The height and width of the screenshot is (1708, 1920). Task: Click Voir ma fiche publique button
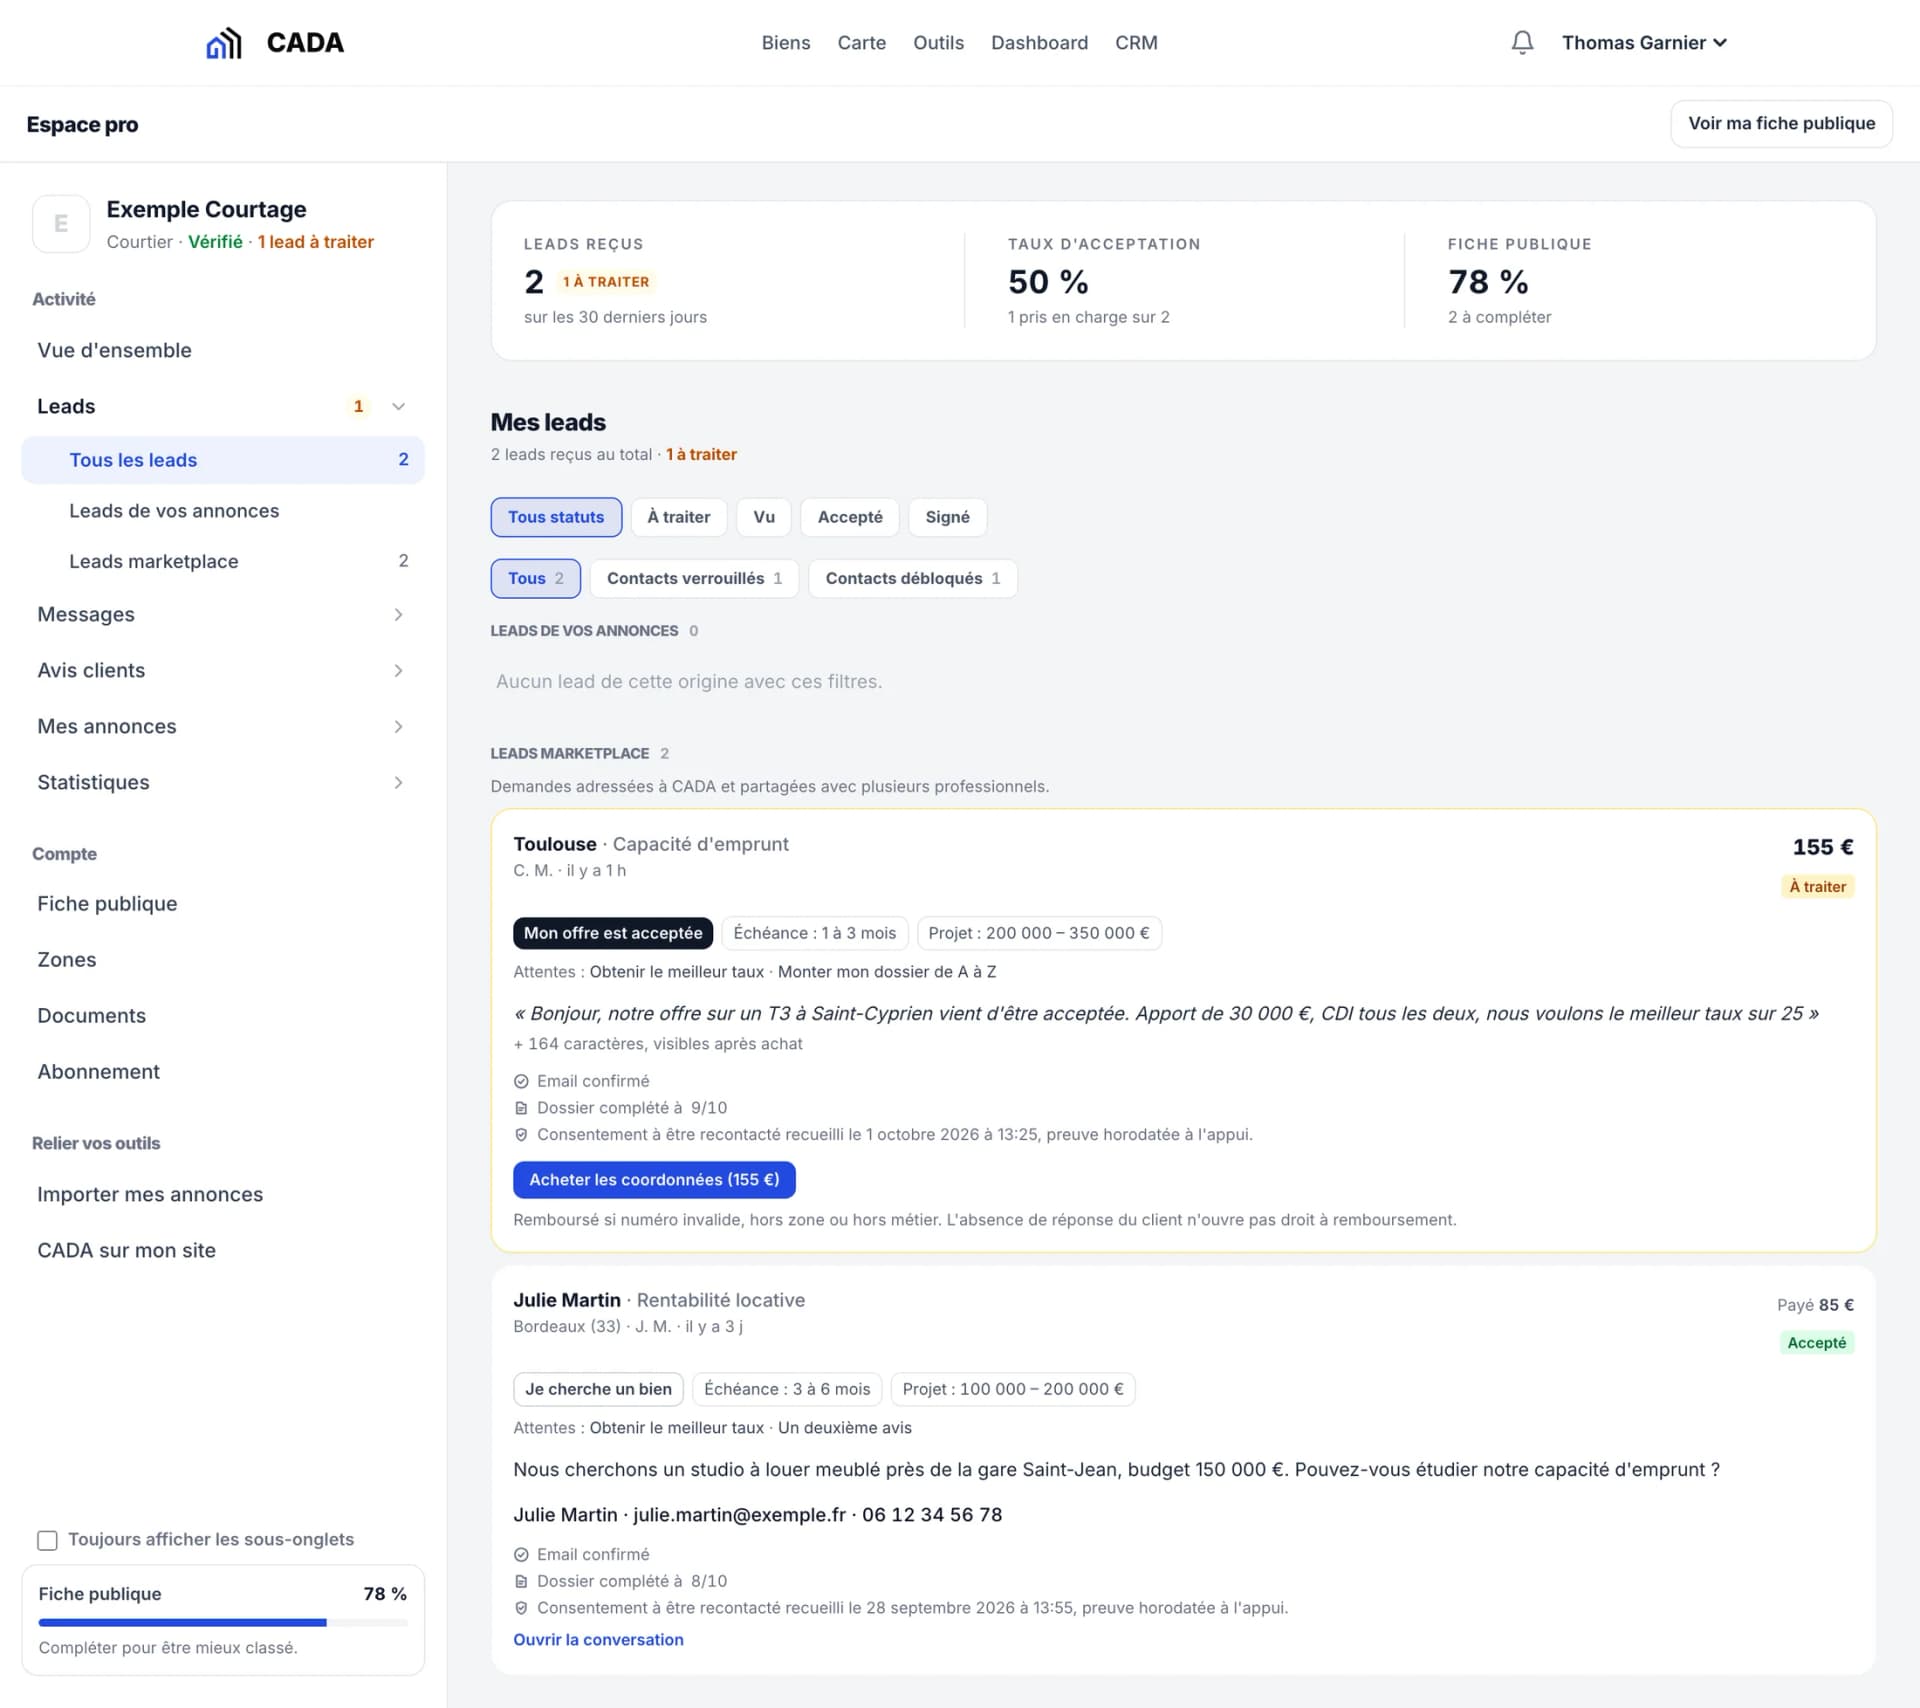(x=1781, y=123)
